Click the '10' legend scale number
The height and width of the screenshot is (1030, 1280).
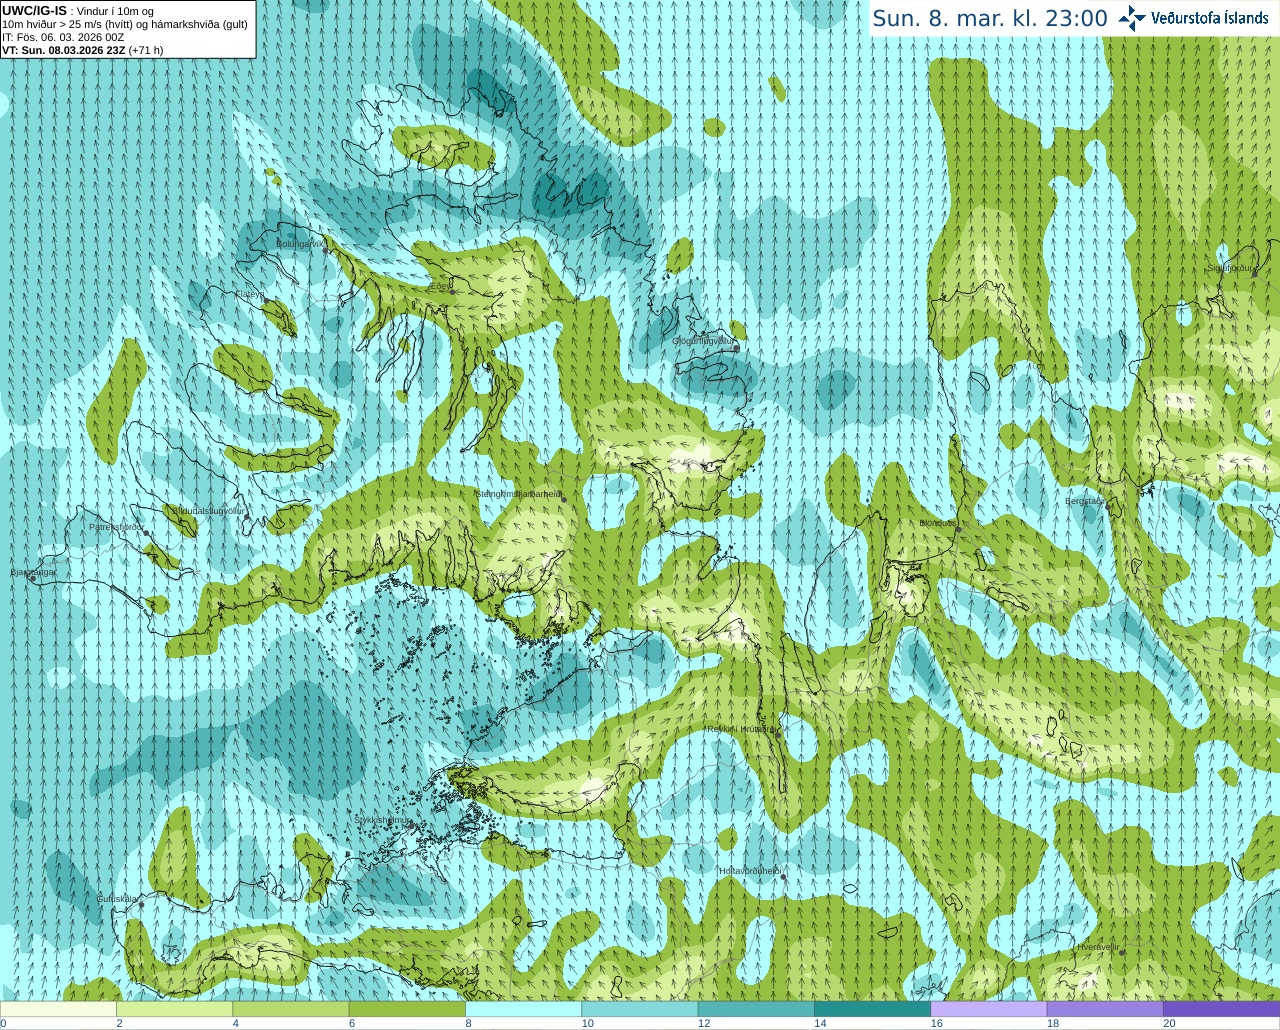588,1023
